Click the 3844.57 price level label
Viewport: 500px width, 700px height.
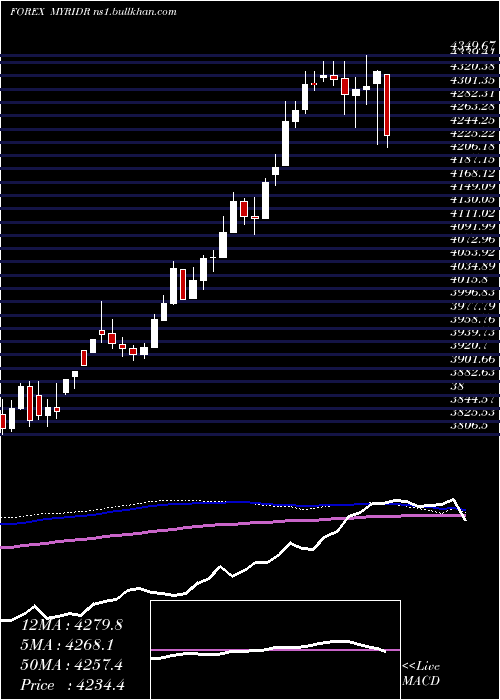(474, 398)
